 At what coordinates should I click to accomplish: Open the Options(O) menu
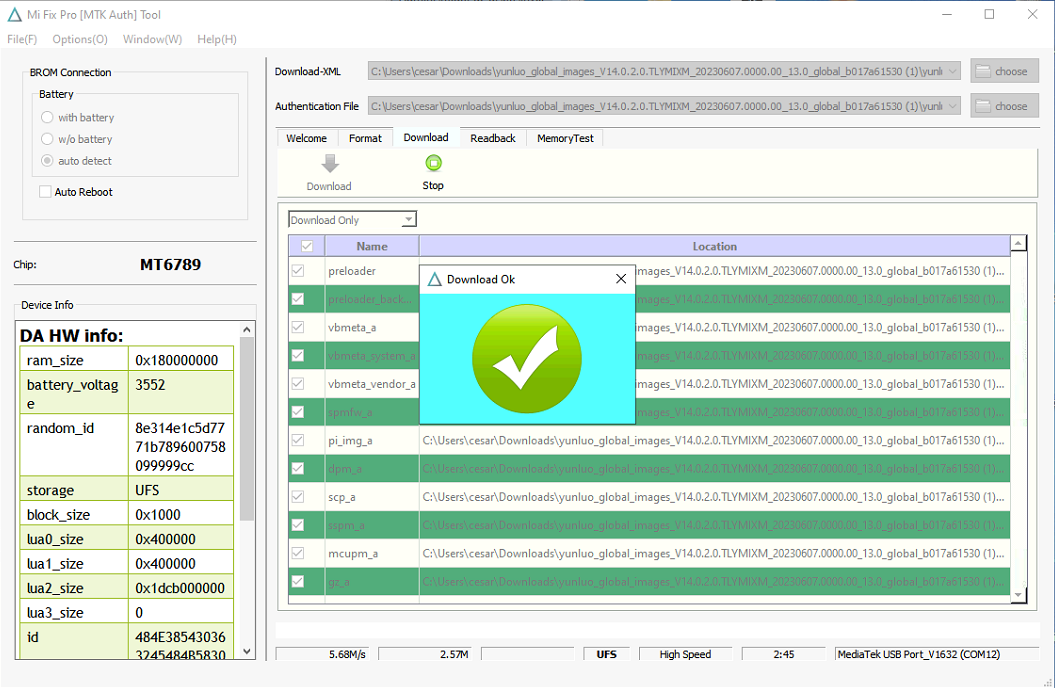click(80, 39)
